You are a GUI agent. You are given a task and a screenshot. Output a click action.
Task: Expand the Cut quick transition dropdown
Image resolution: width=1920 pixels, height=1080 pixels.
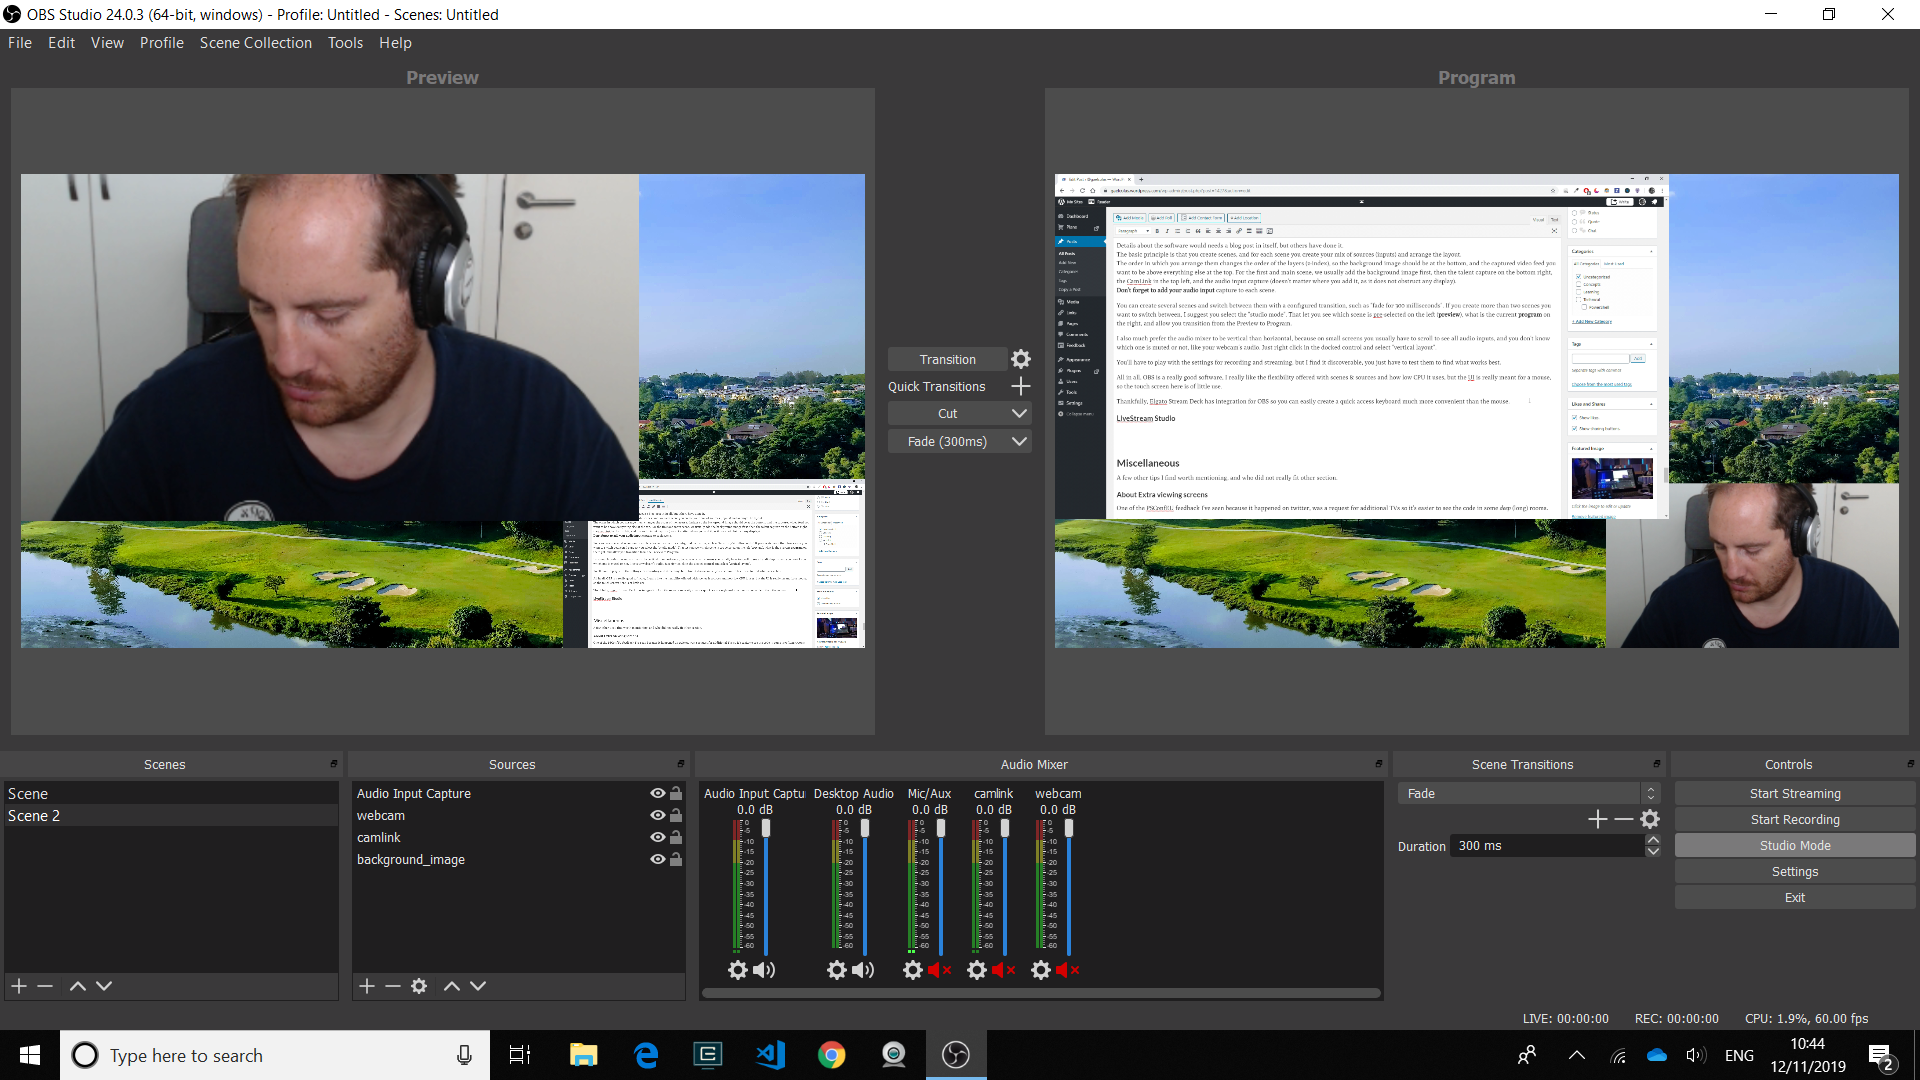[1019, 413]
